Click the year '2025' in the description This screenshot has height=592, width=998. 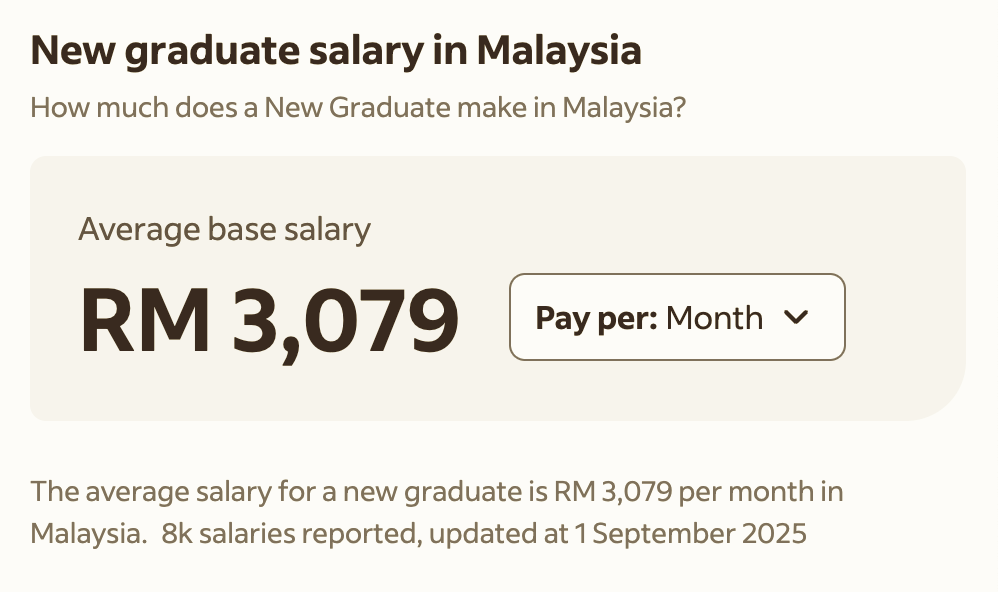tap(773, 533)
